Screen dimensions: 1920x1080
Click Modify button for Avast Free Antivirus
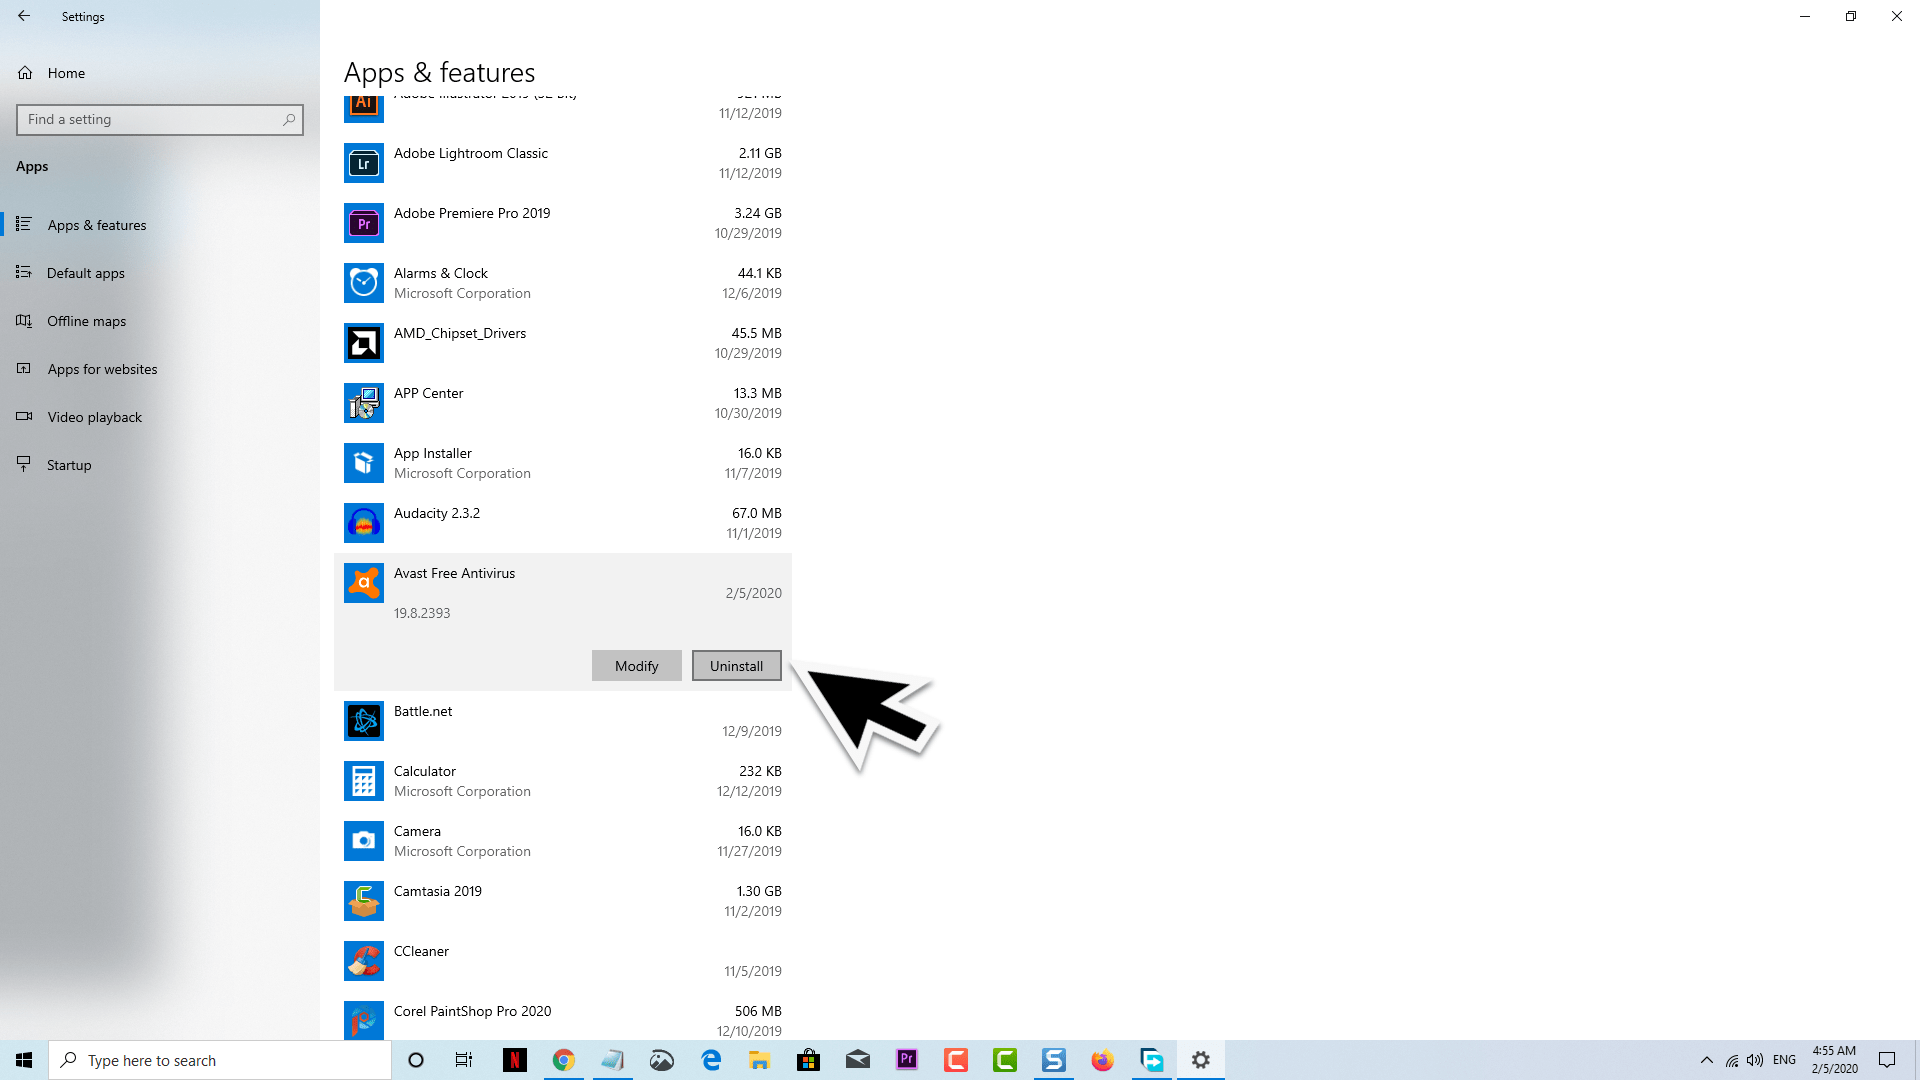636,665
